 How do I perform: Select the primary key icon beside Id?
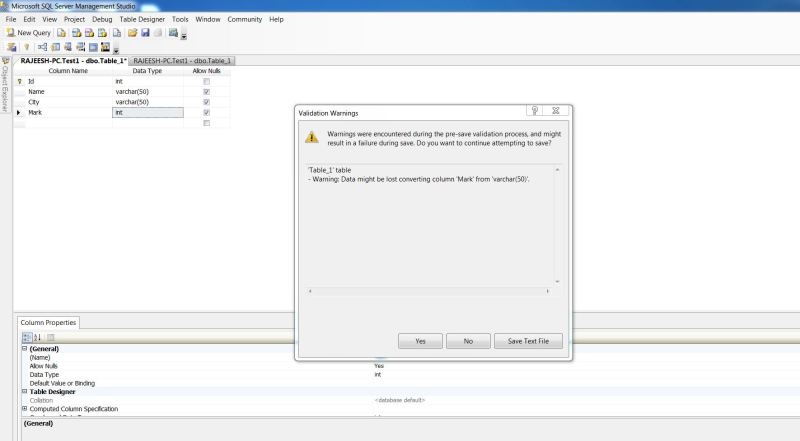click(x=19, y=82)
